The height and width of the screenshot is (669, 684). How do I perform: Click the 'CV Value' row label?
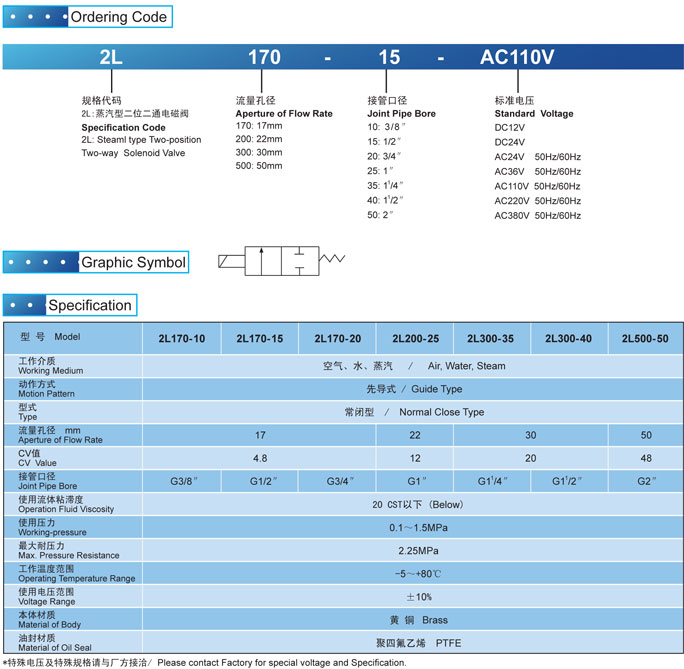pyautogui.click(x=37, y=463)
